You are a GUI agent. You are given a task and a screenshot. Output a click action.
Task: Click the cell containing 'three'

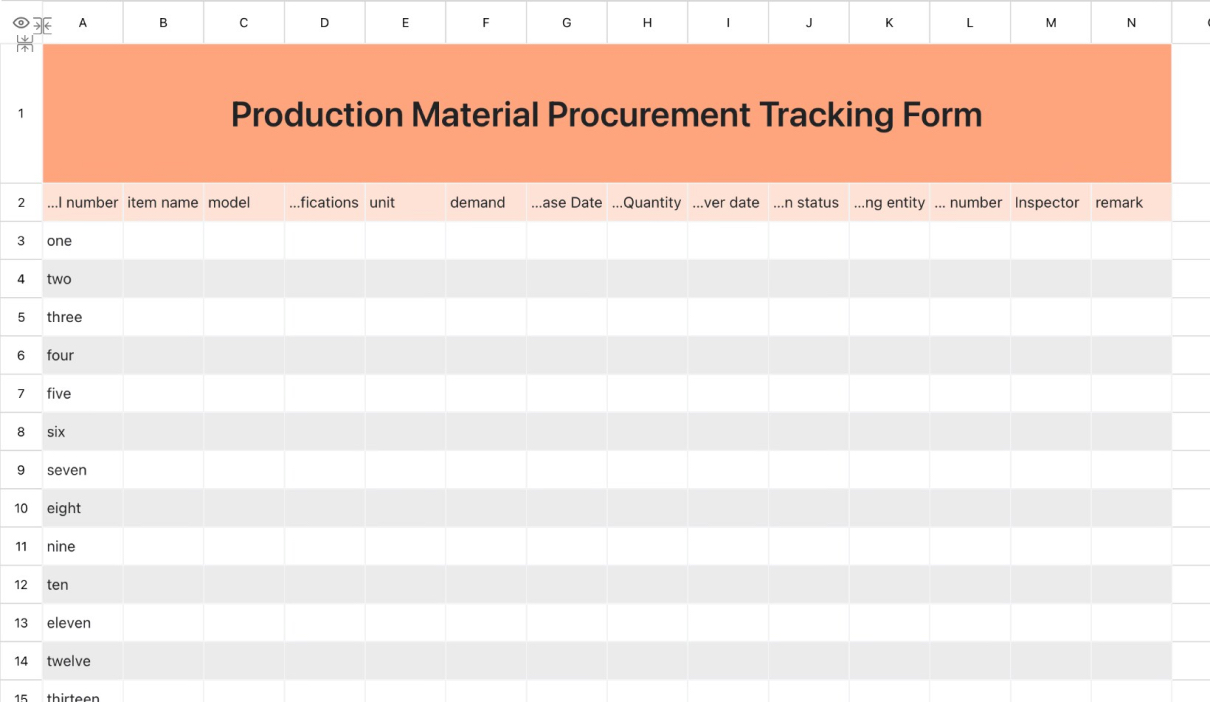83,317
